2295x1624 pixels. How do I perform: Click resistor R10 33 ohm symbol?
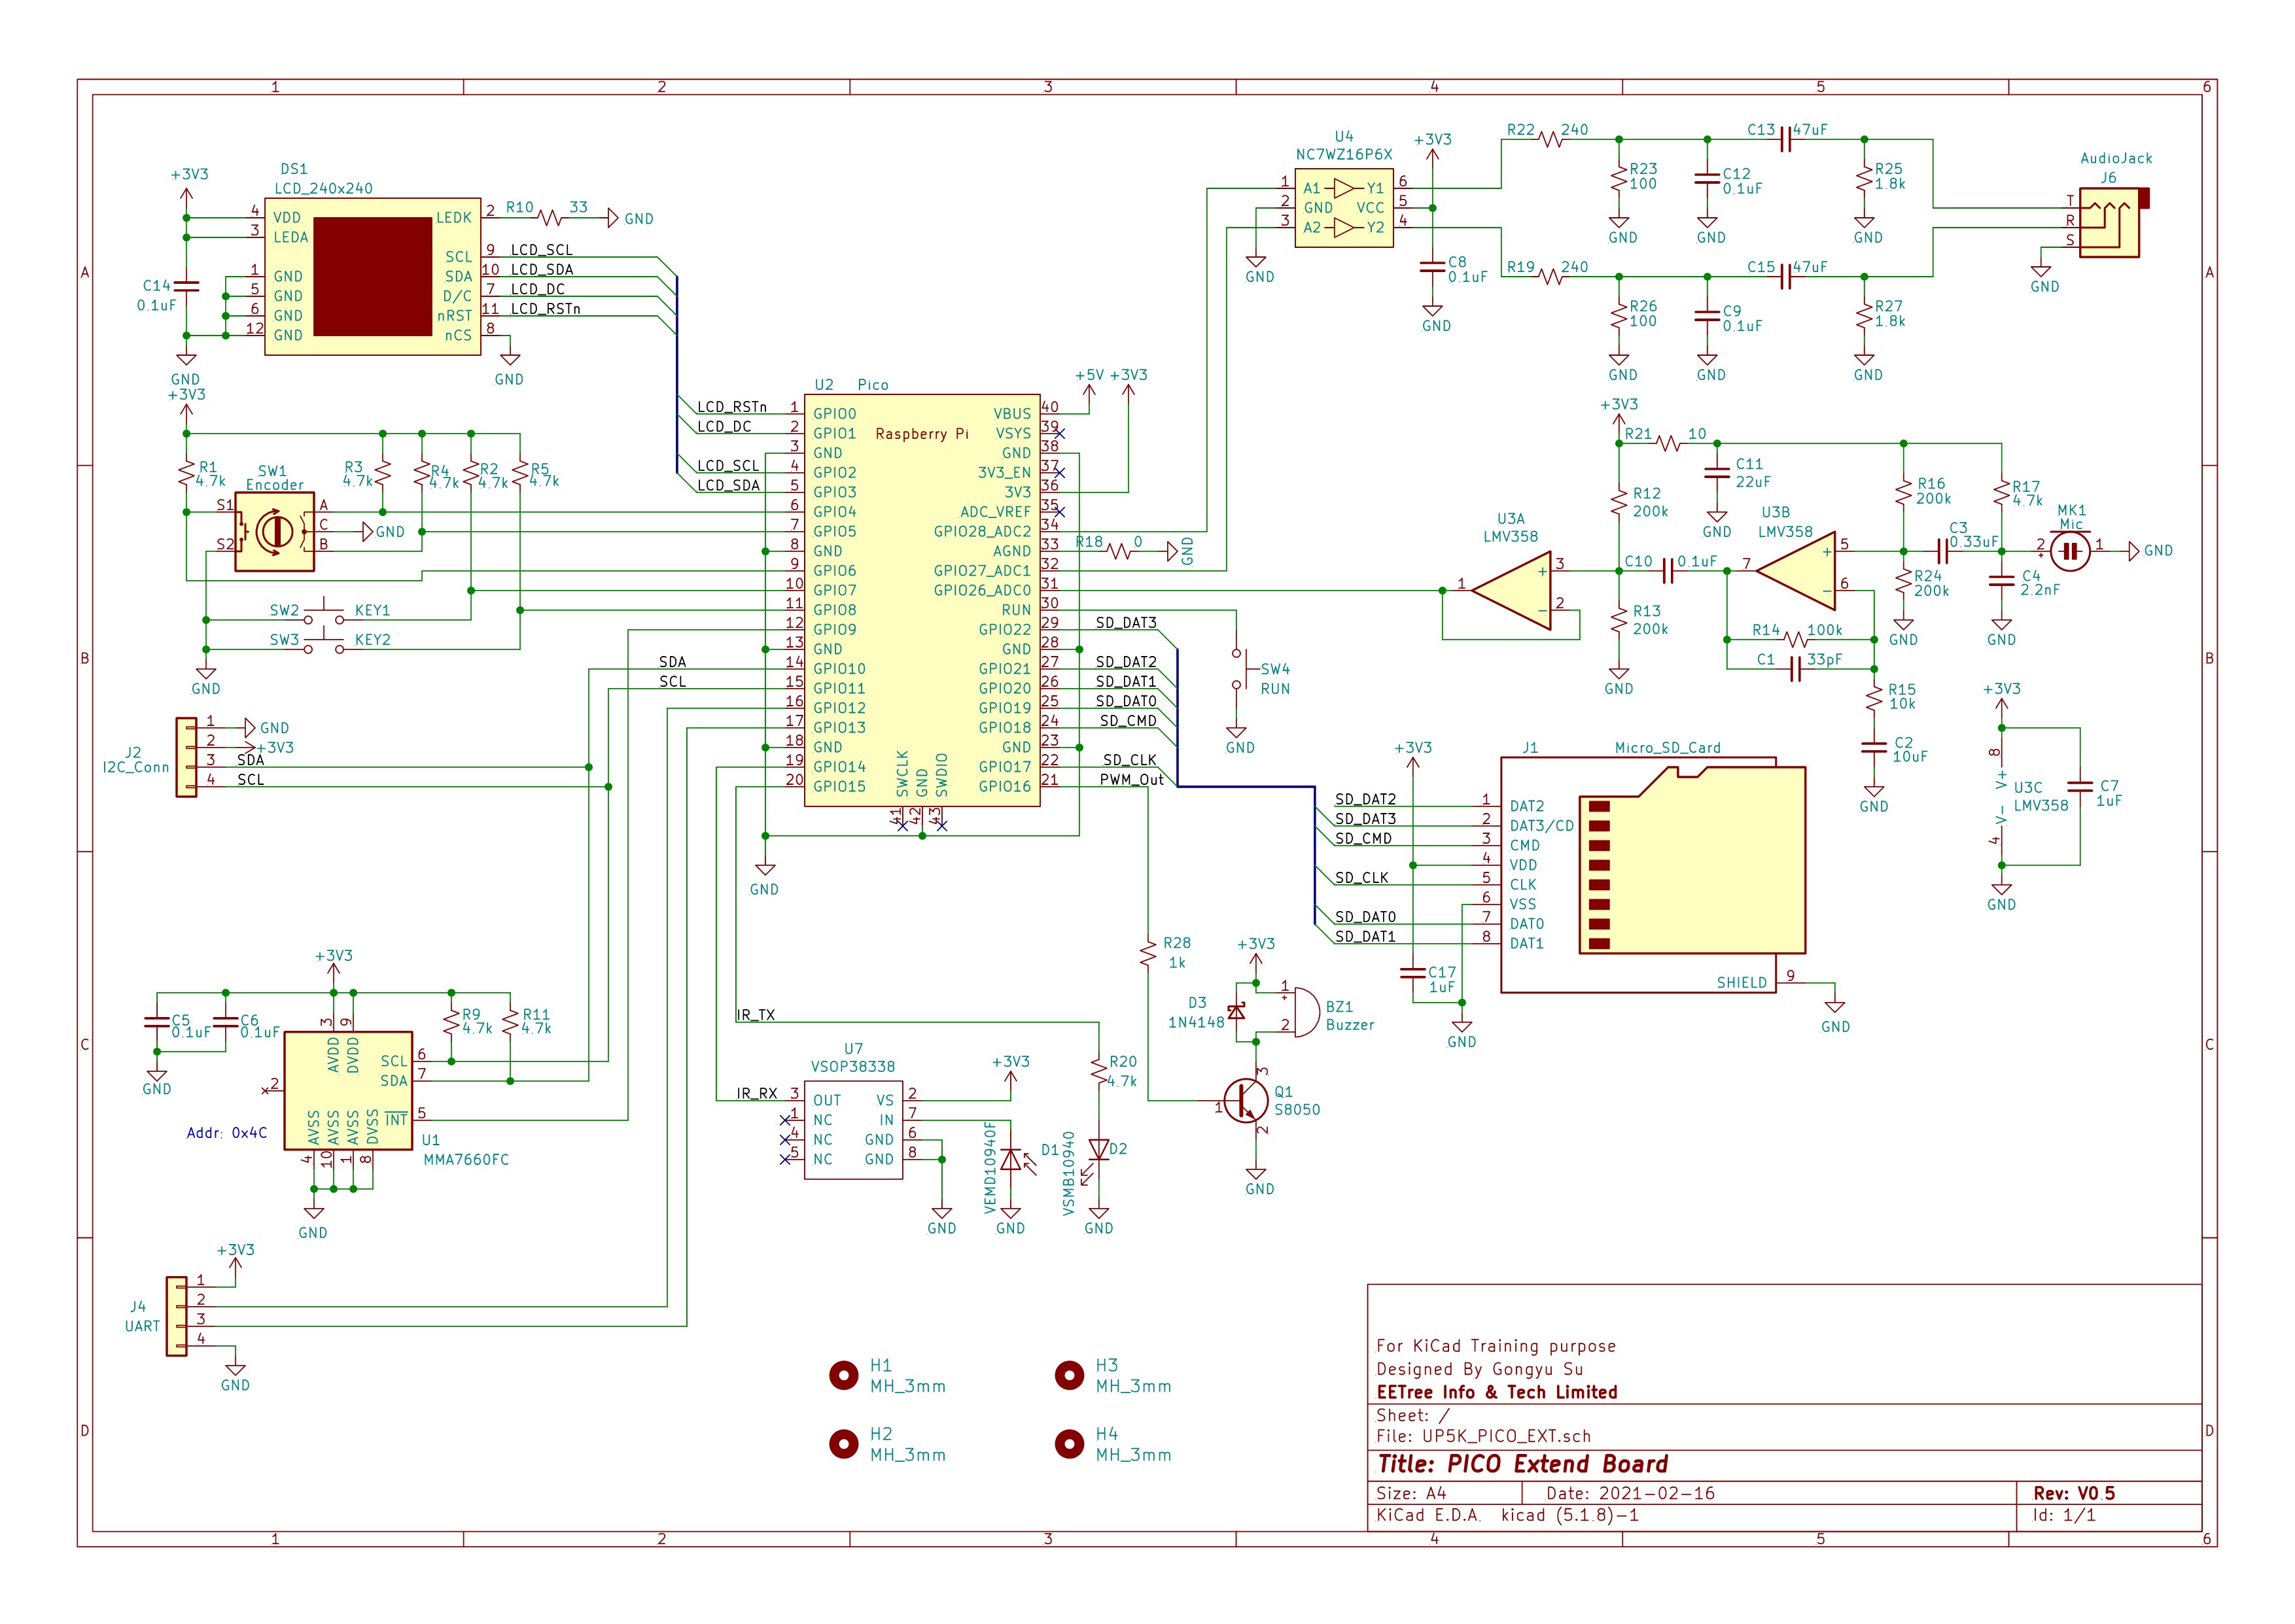point(550,217)
